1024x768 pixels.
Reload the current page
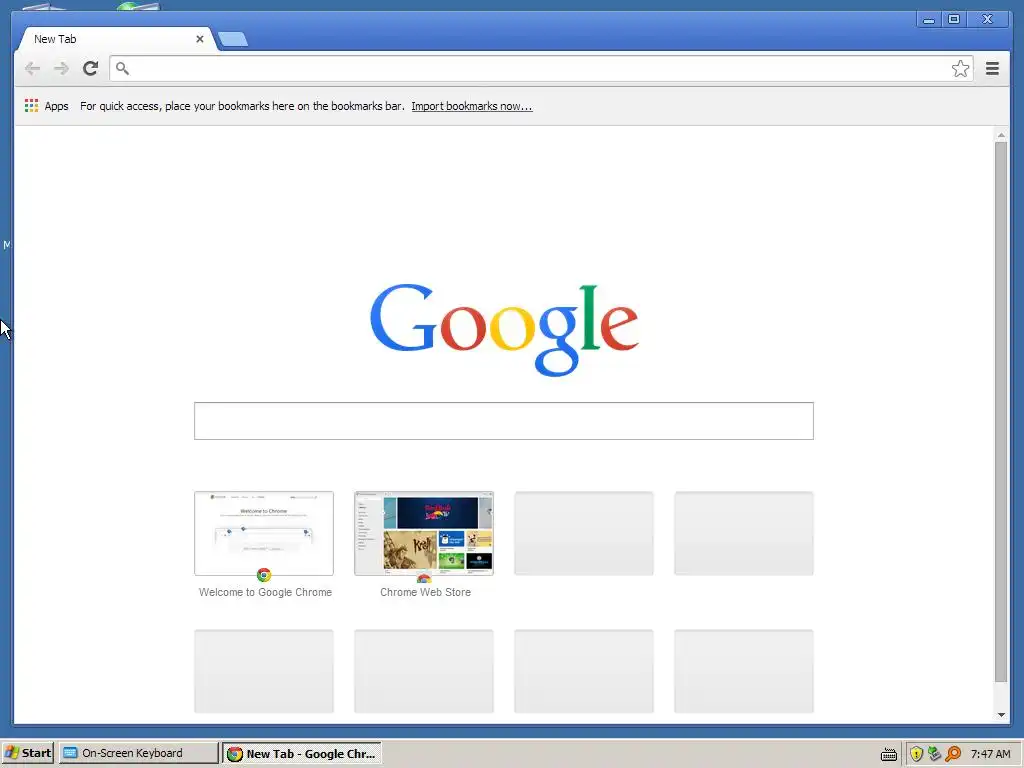coord(91,68)
